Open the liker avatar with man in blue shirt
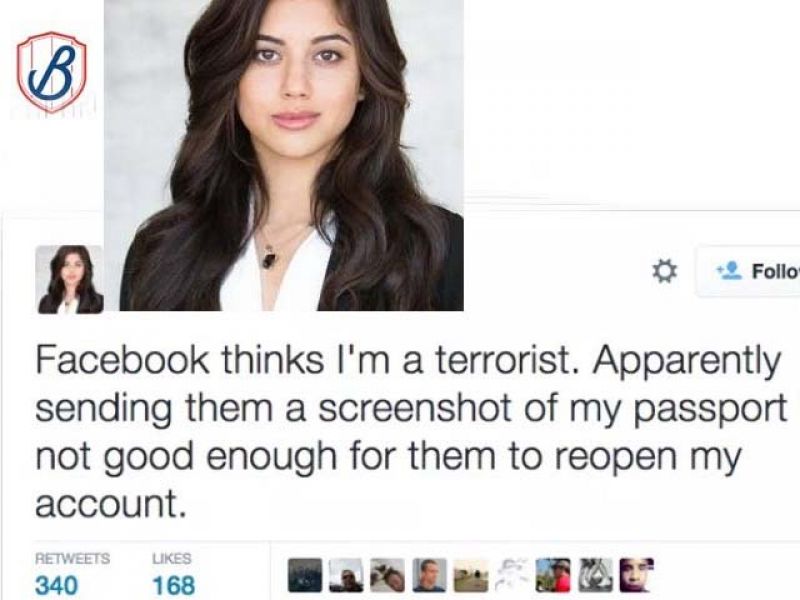The image size is (800, 600). [x=430, y=575]
